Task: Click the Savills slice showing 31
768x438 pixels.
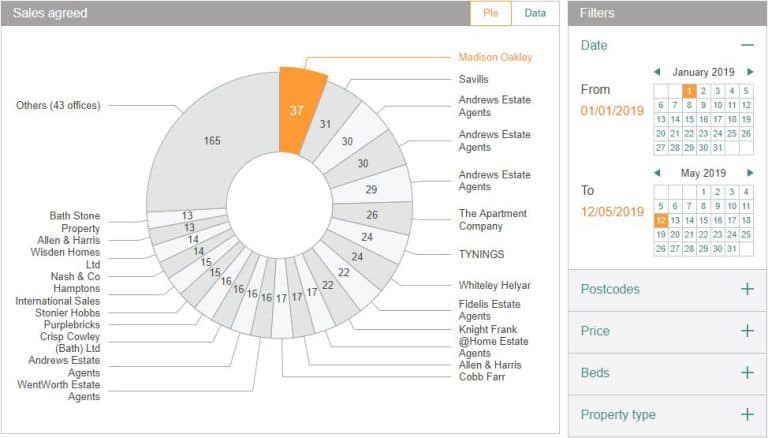Action: [325, 124]
